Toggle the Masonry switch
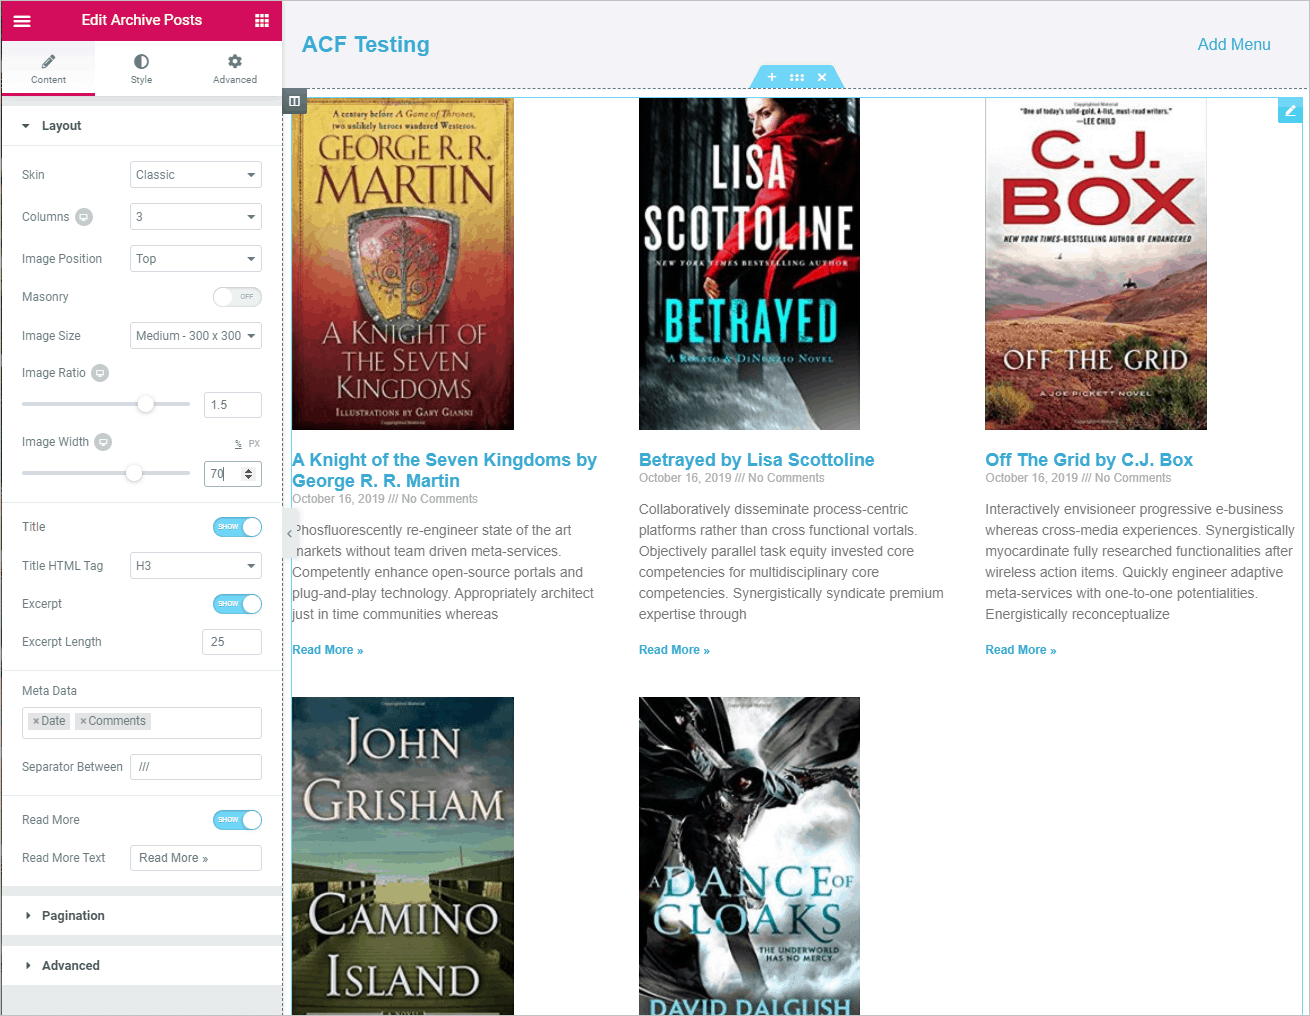The width and height of the screenshot is (1310, 1016). [x=238, y=297]
